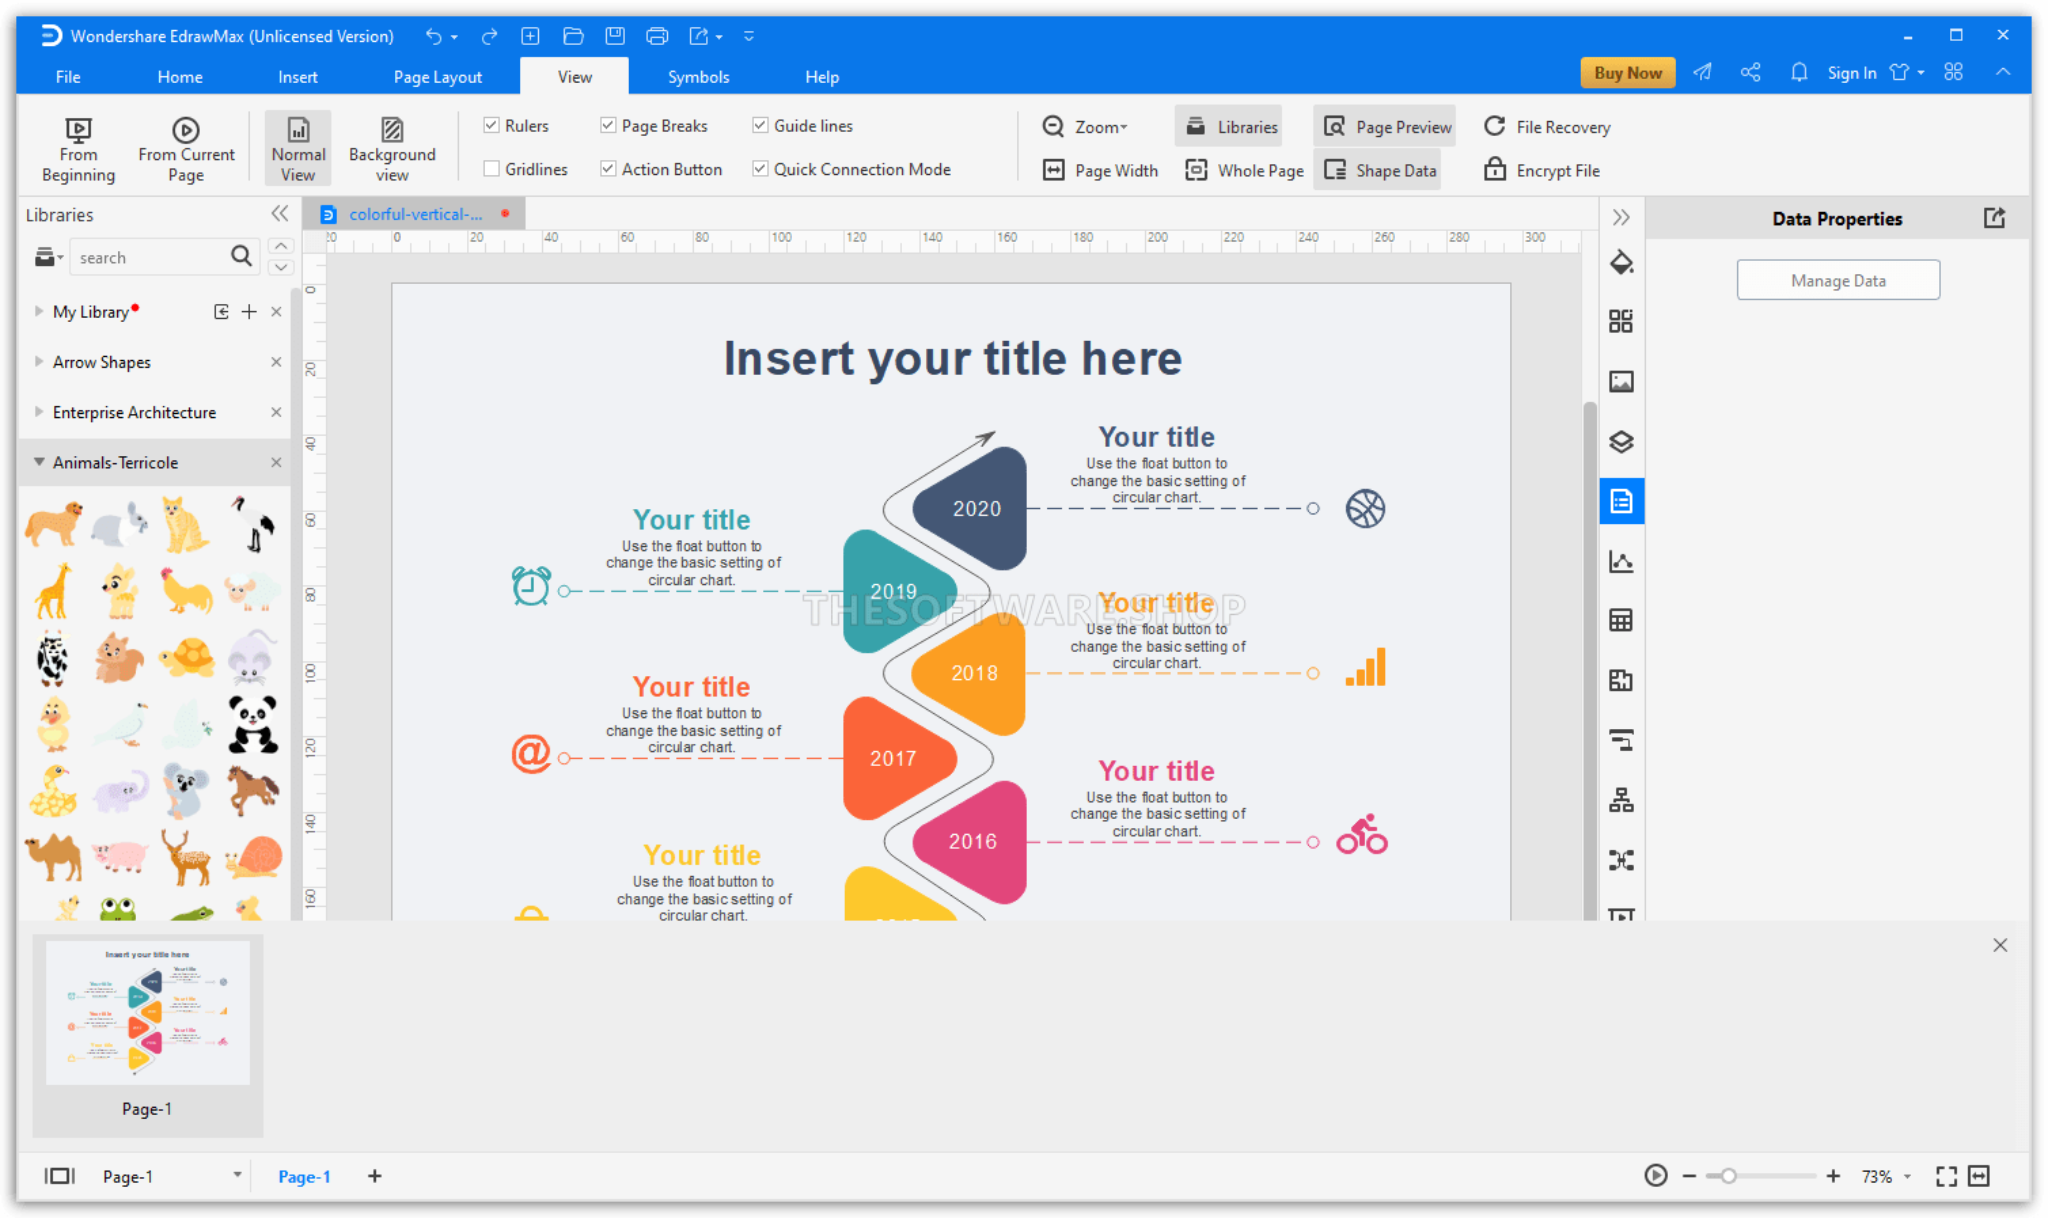This screenshot has height=1218, width=2048.
Task: Open the Page Preview panel
Action: 1387,126
